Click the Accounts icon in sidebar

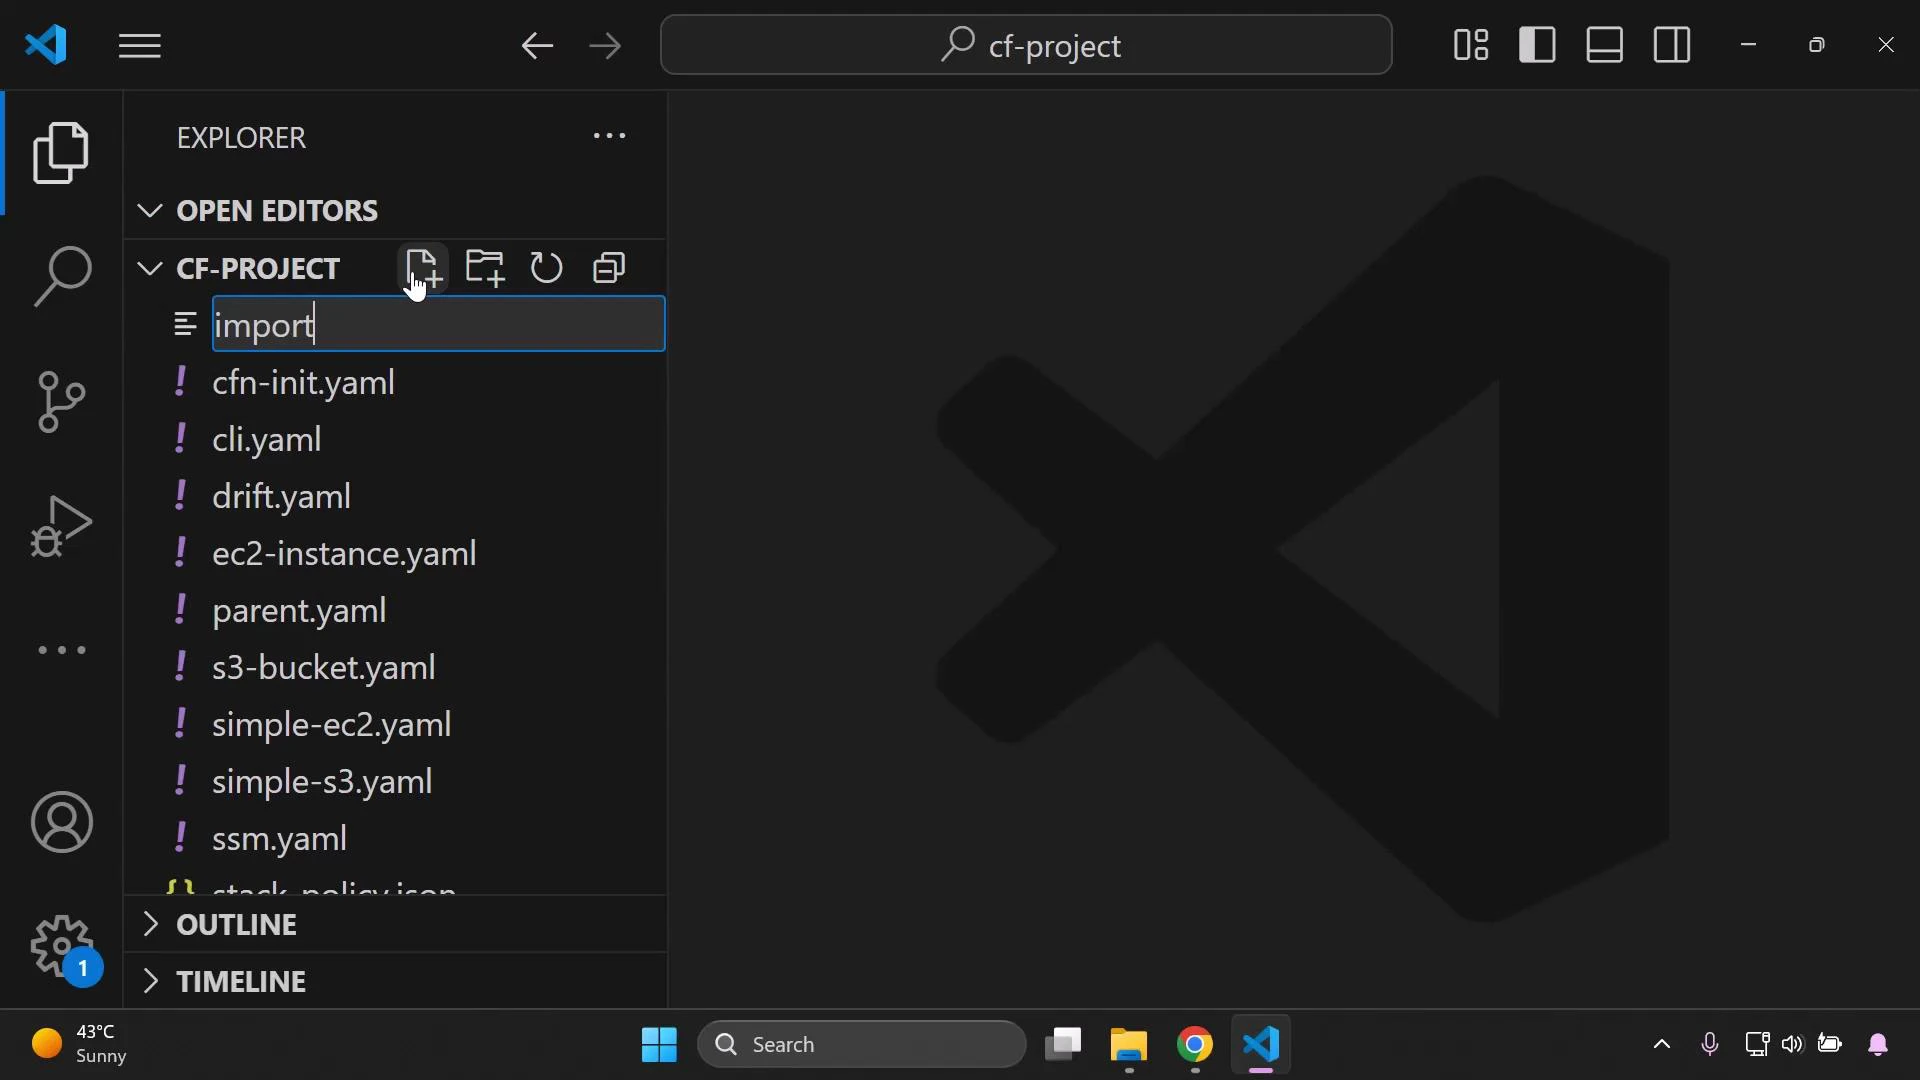point(63,822)
